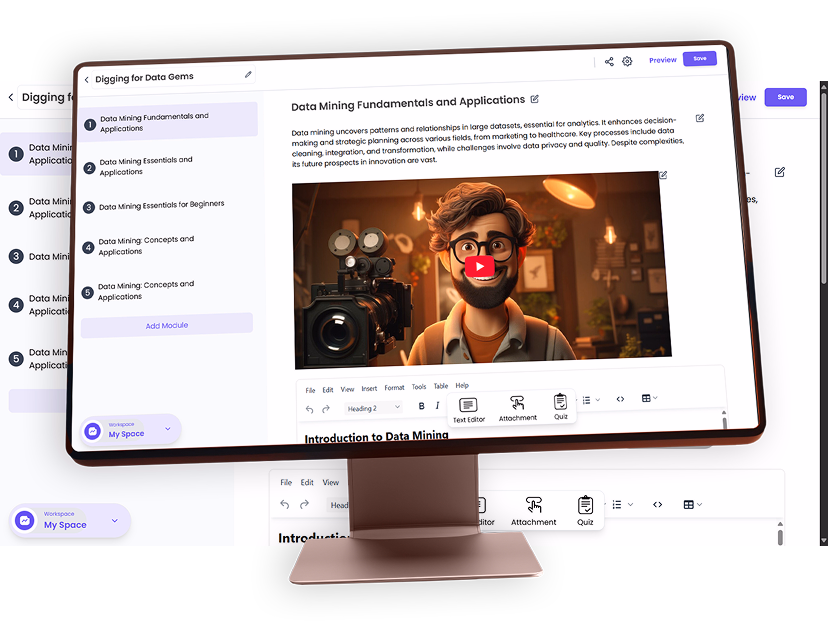Open the Table menu
Image resolution: width=828 pixels, height=627 pixels.
(441, 386)
